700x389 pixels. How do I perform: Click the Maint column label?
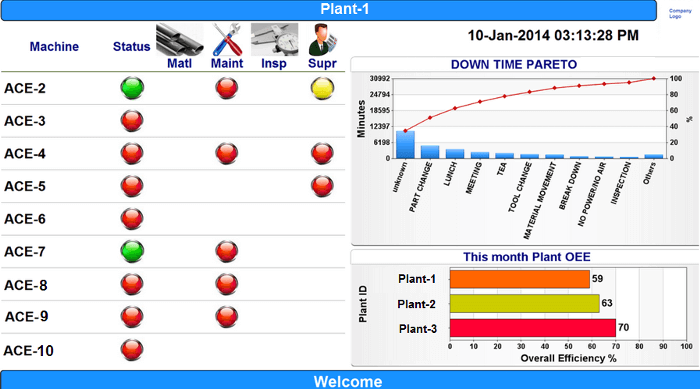click(227, 63)
